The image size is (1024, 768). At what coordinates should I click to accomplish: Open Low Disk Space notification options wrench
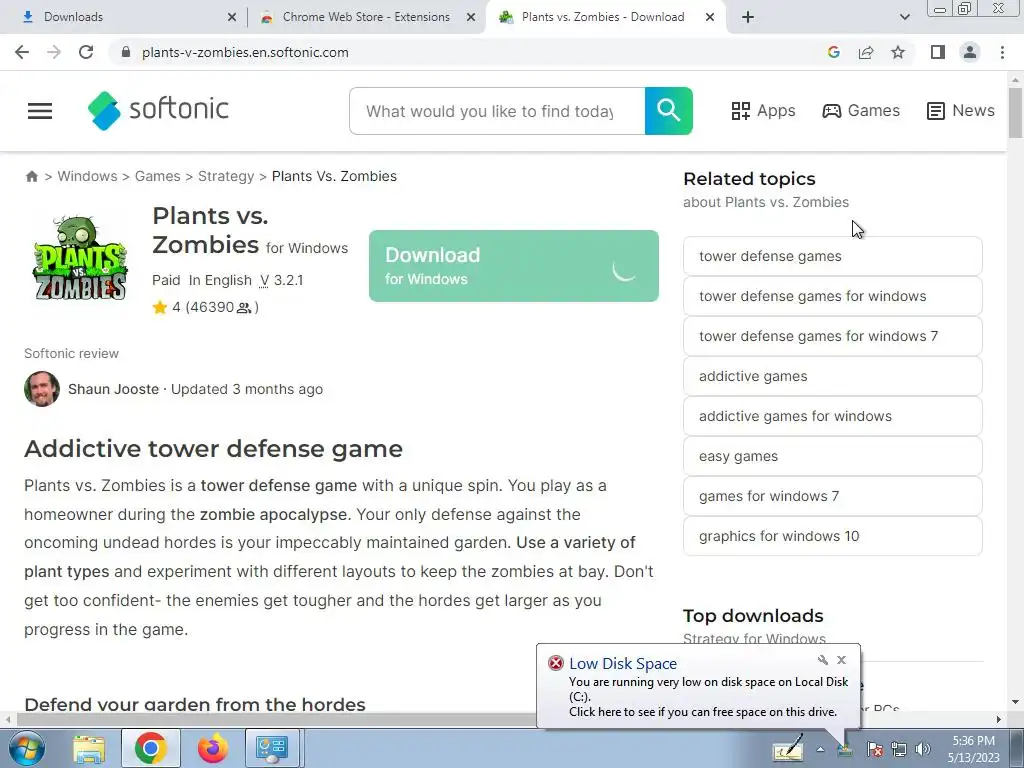pos(823,660)
